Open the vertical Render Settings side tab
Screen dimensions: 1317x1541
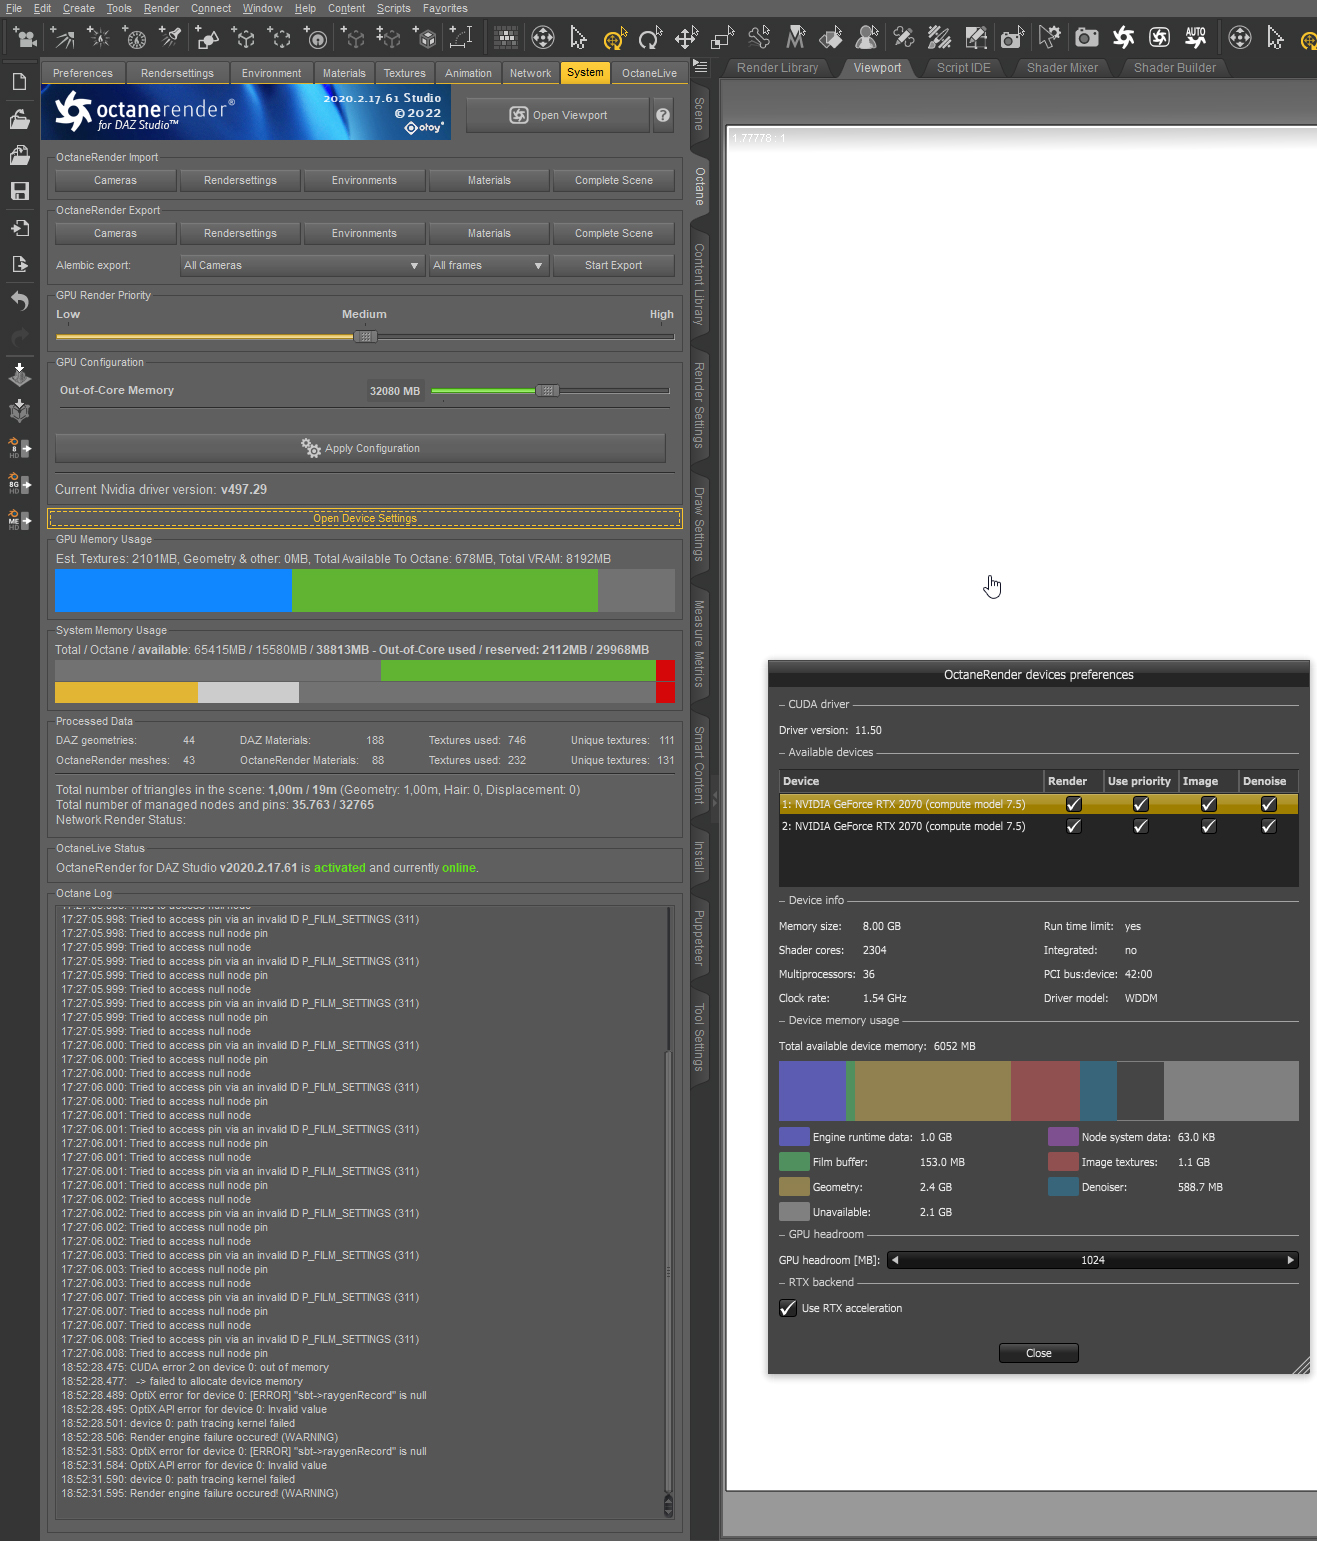click(x=700, y=405)
